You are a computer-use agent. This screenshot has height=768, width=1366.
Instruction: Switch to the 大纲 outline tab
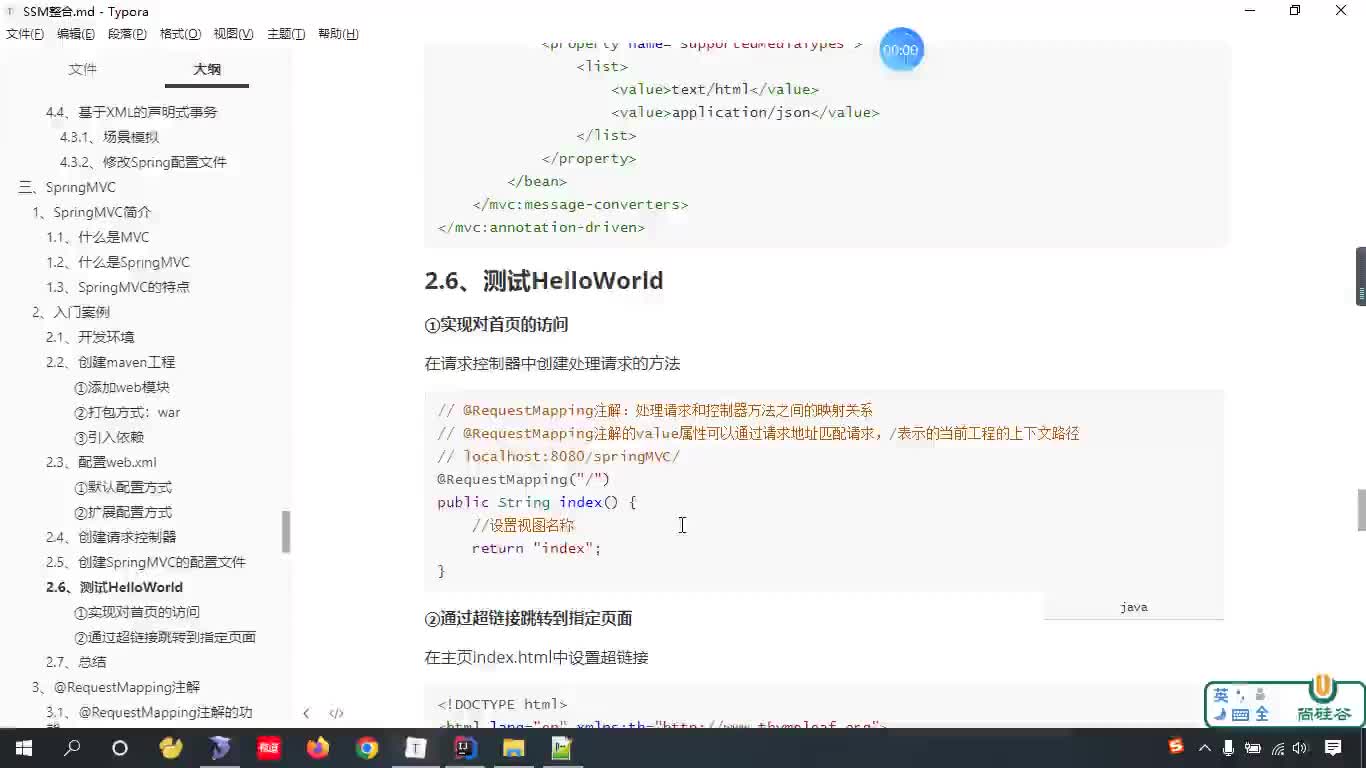(x=207, y=69)
